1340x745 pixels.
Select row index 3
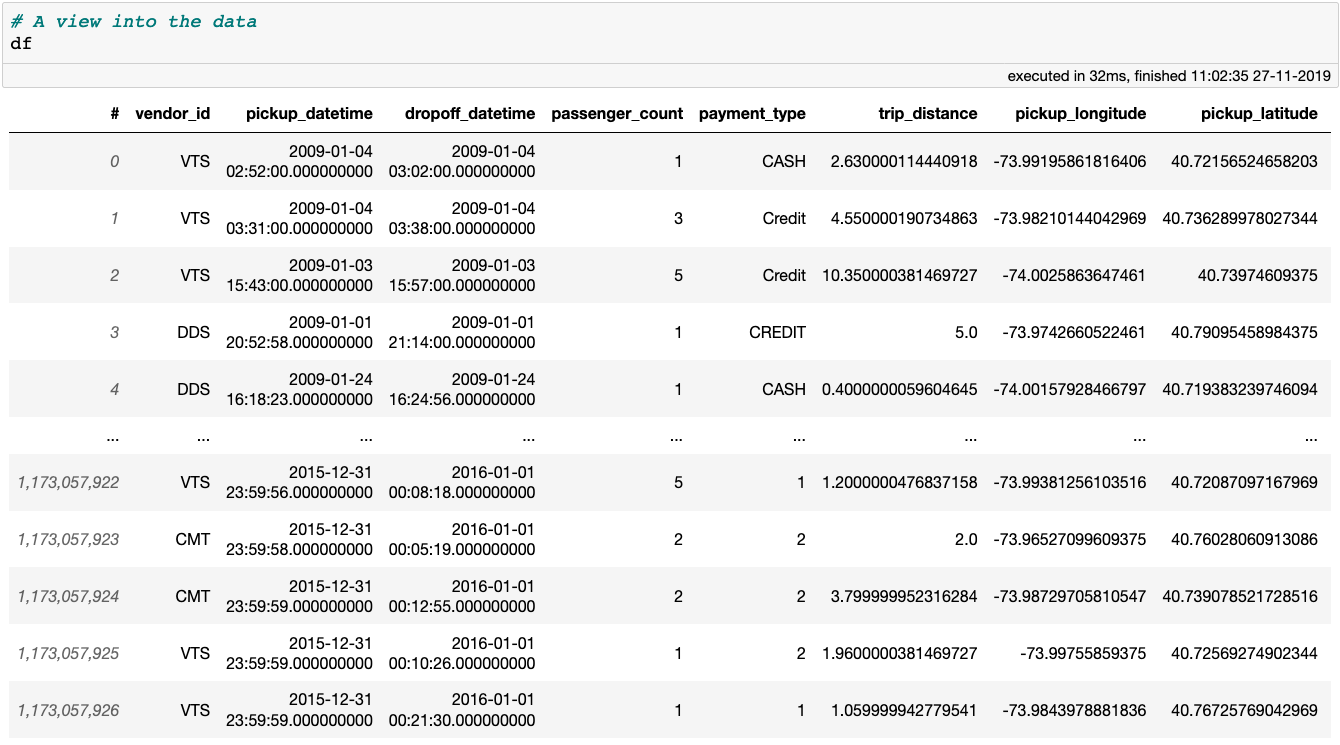pos(115,332)
